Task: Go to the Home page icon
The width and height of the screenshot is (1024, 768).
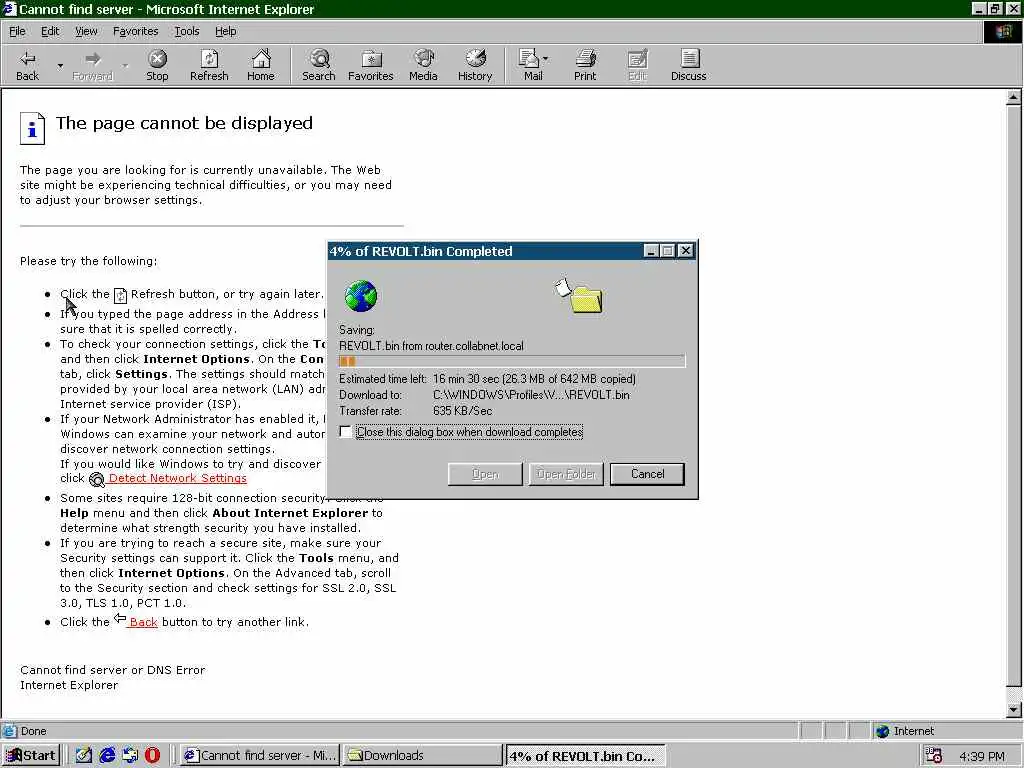Action: (x=261, y=65)
